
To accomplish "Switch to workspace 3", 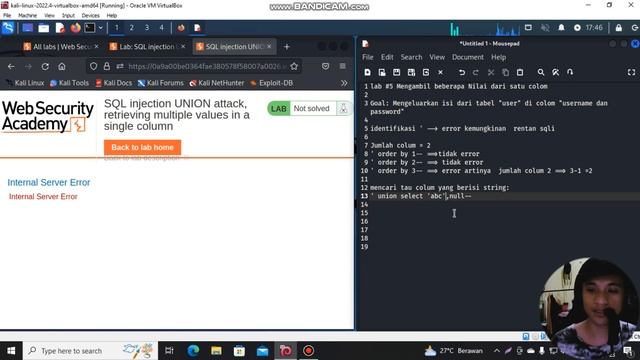I will click(147, 28).
